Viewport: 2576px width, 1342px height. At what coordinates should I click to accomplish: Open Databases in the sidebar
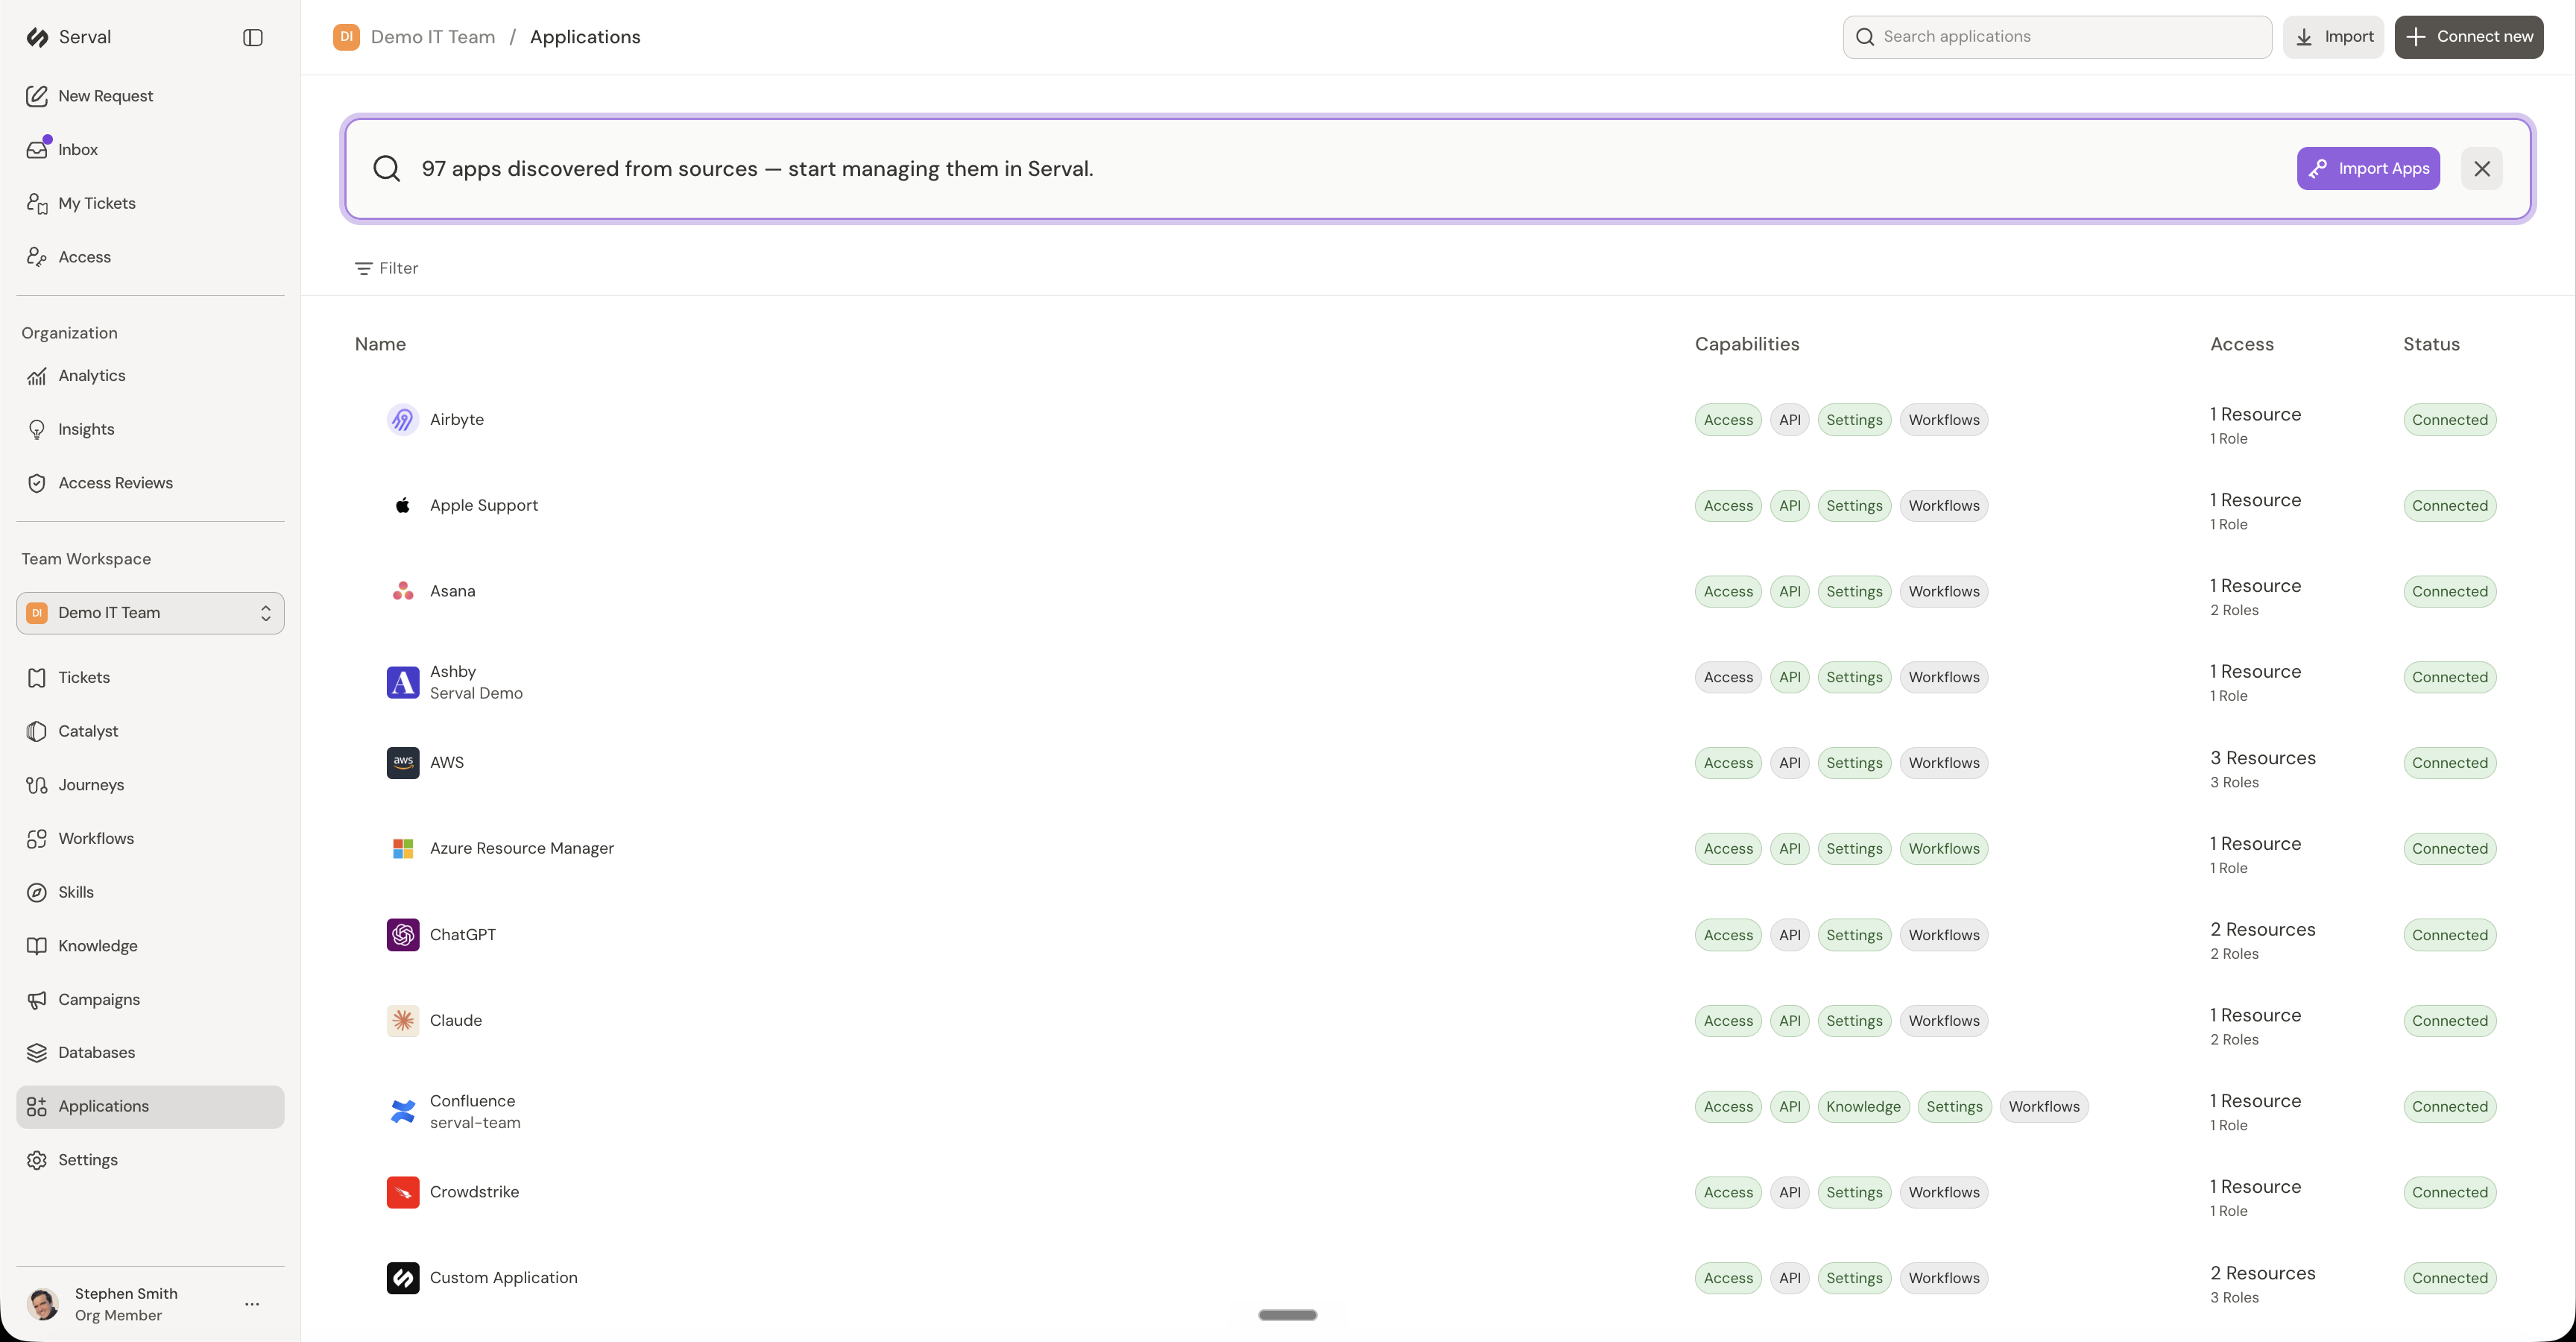click(150, 1053)
